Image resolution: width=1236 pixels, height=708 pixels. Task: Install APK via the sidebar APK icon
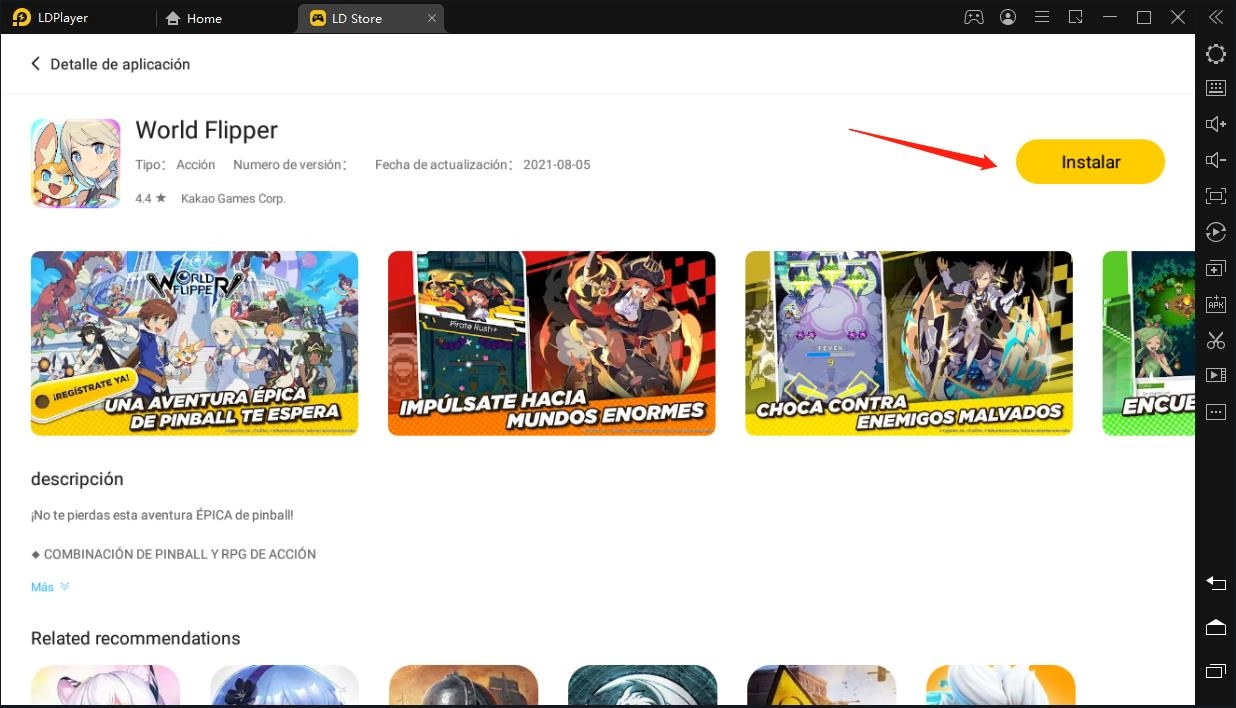pos(1216,304)
